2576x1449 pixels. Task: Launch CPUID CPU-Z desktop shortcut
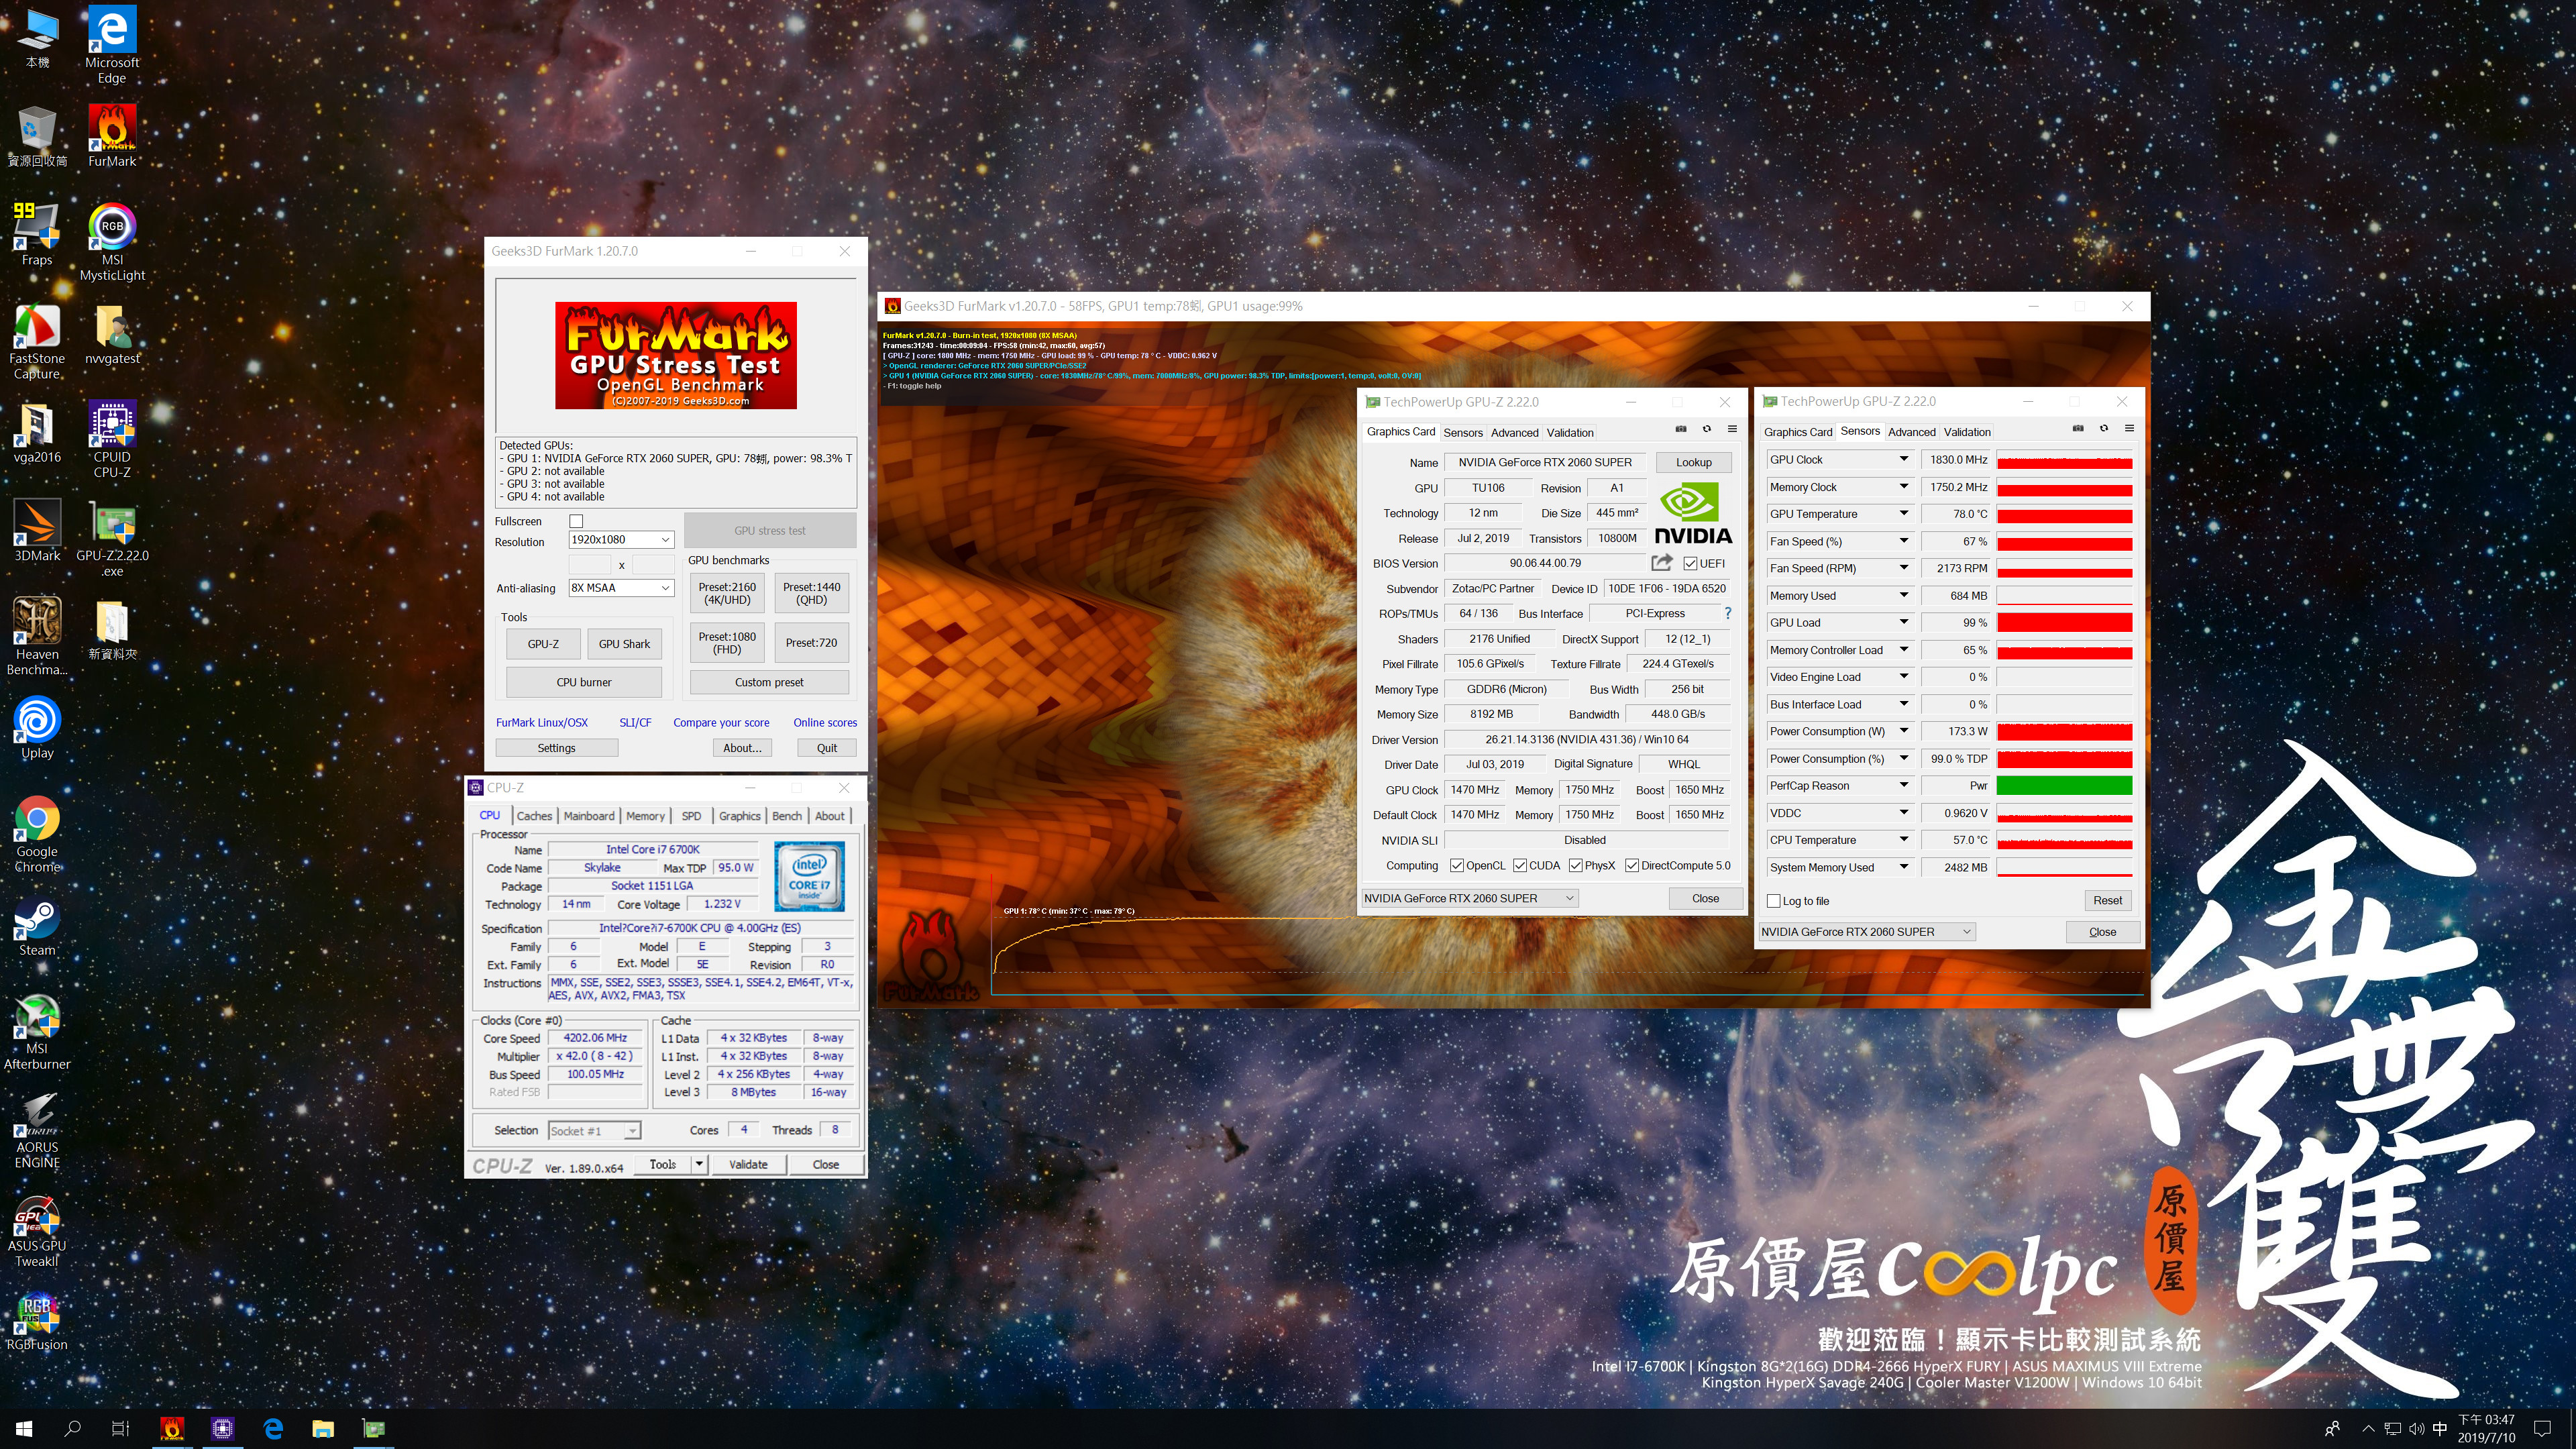coord(112,438)
